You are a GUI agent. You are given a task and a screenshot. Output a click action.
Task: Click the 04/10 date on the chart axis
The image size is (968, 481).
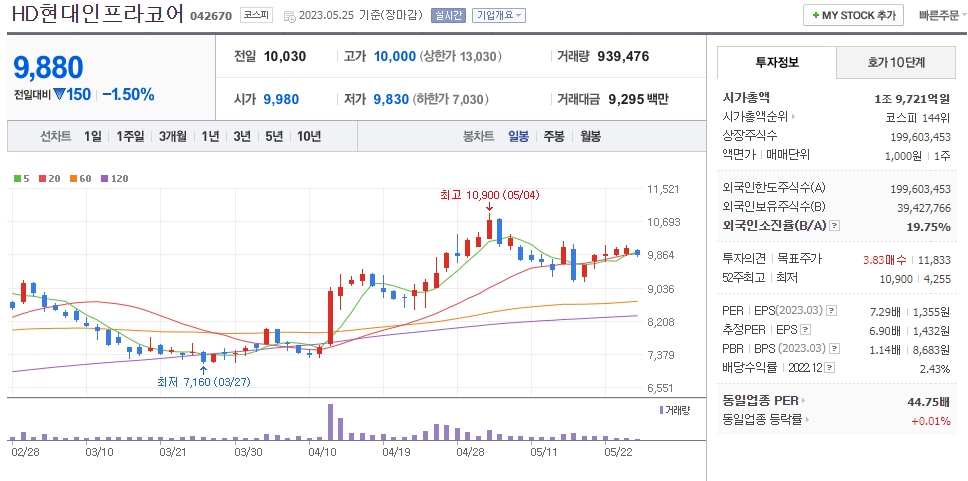(321, 451)
